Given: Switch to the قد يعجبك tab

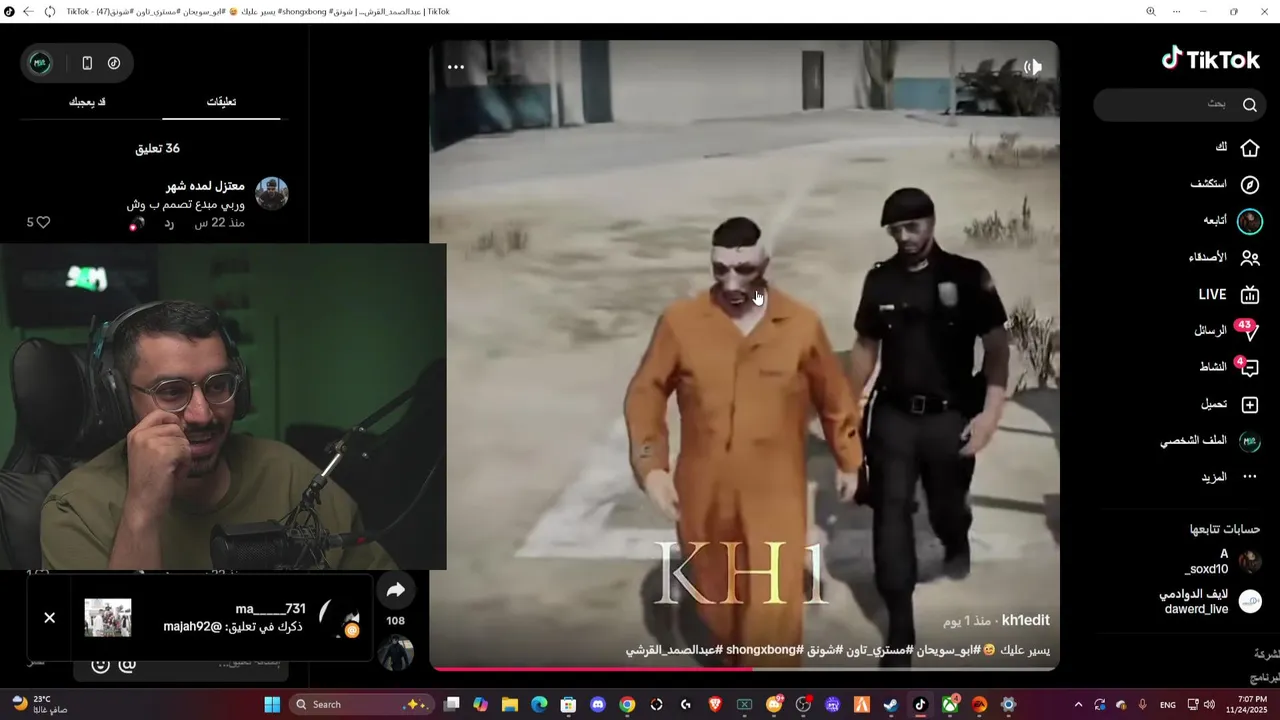Looking at the screenshot, I should (x=87, y=102).
